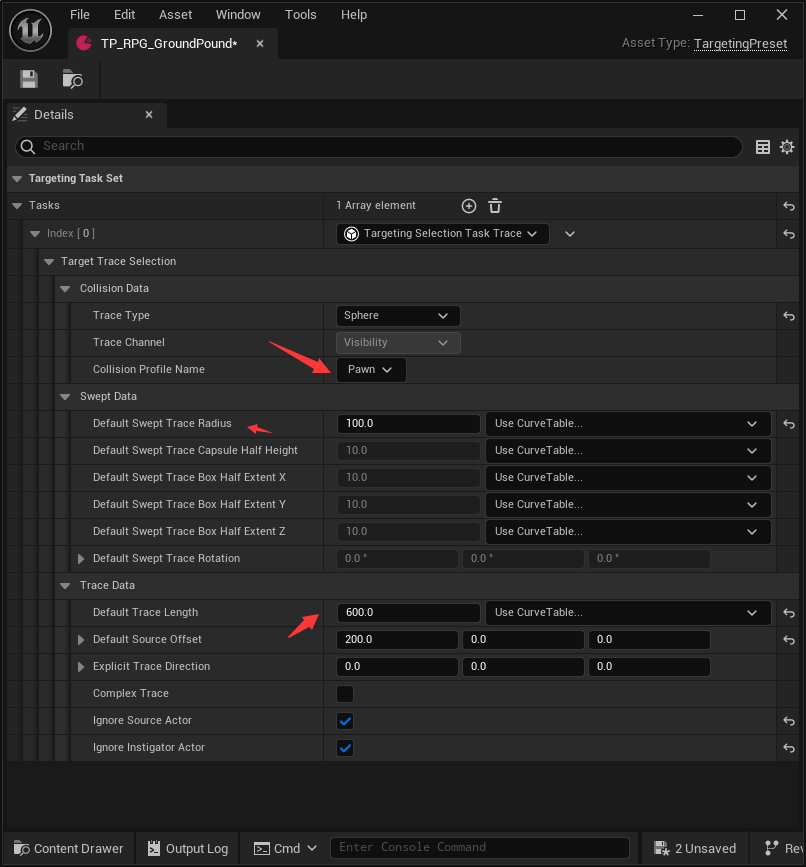806x867 pixels.
Task: Save the TP_RPG_GroundPound asset
Action: (29, 79)
